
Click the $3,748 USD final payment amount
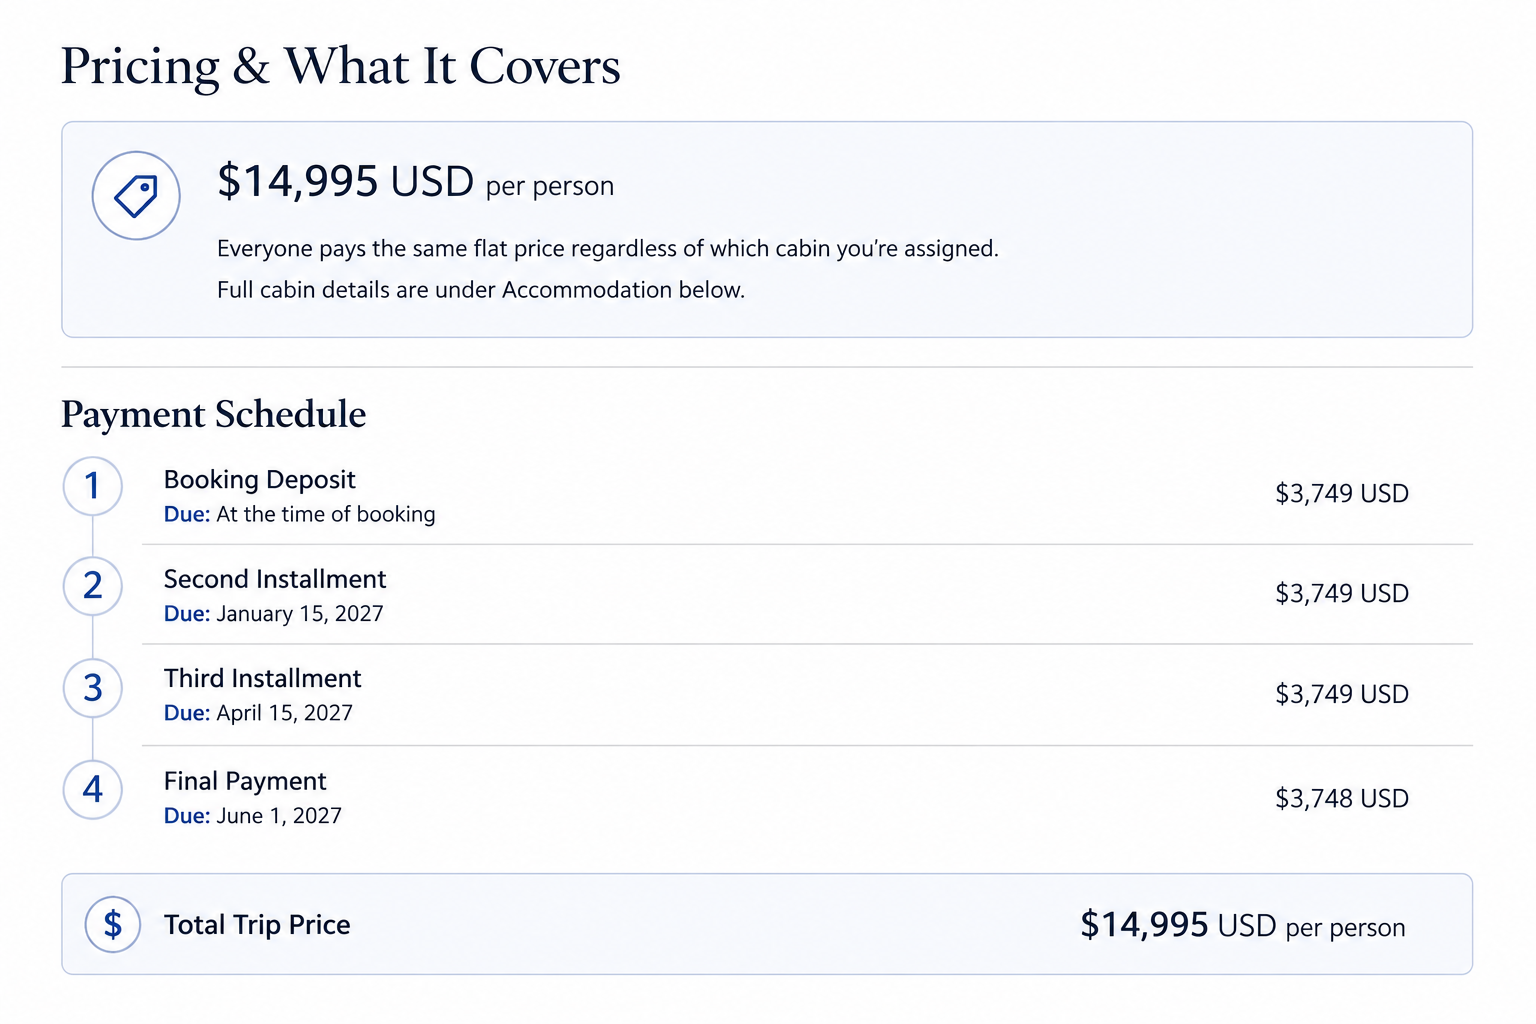click(x=1342, y=798)
